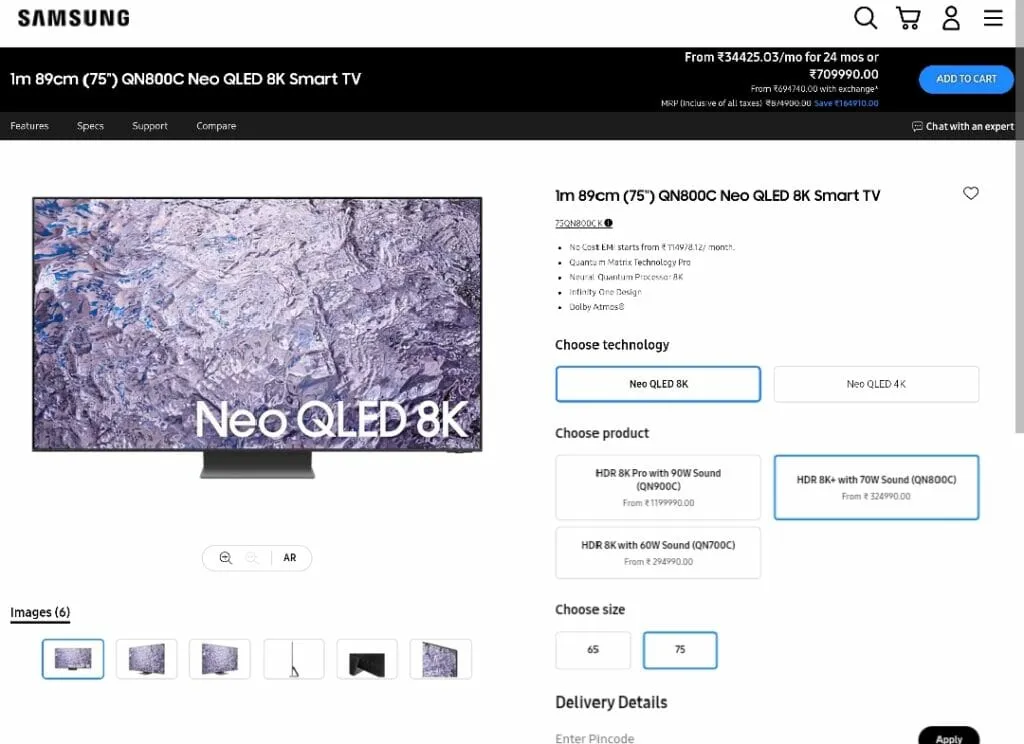Click the "Choose size" heading
The width and height of the screenshot is (1024, 744).
coord(590,609)
